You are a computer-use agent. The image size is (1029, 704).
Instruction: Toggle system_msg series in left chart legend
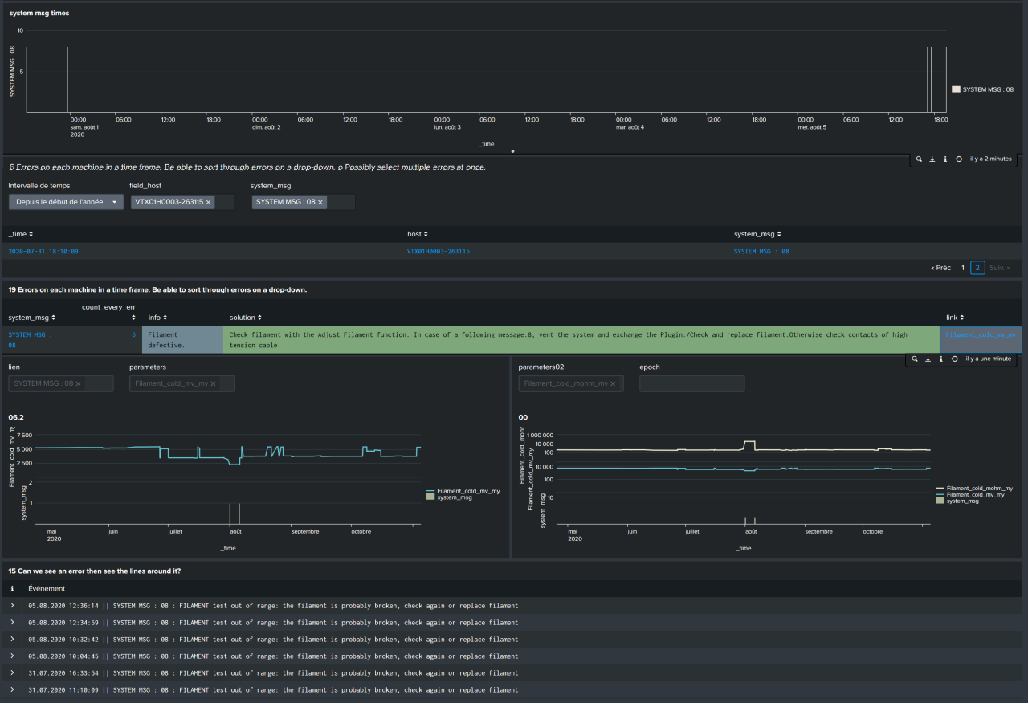coord(456,497)
